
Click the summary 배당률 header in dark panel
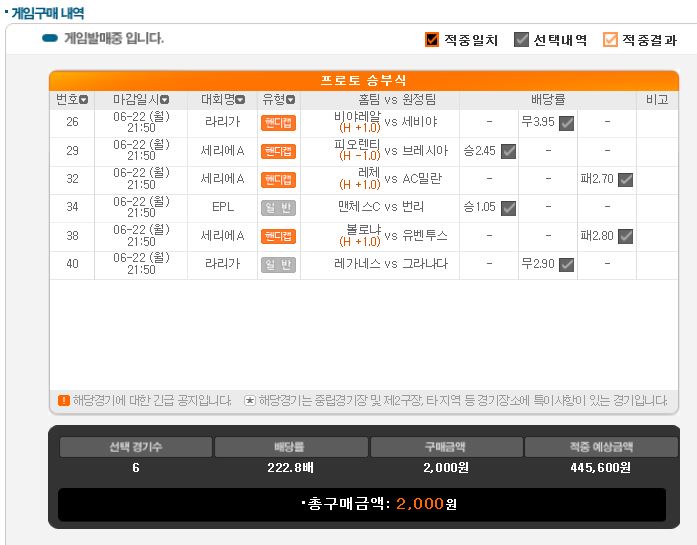tap(290, 447)
